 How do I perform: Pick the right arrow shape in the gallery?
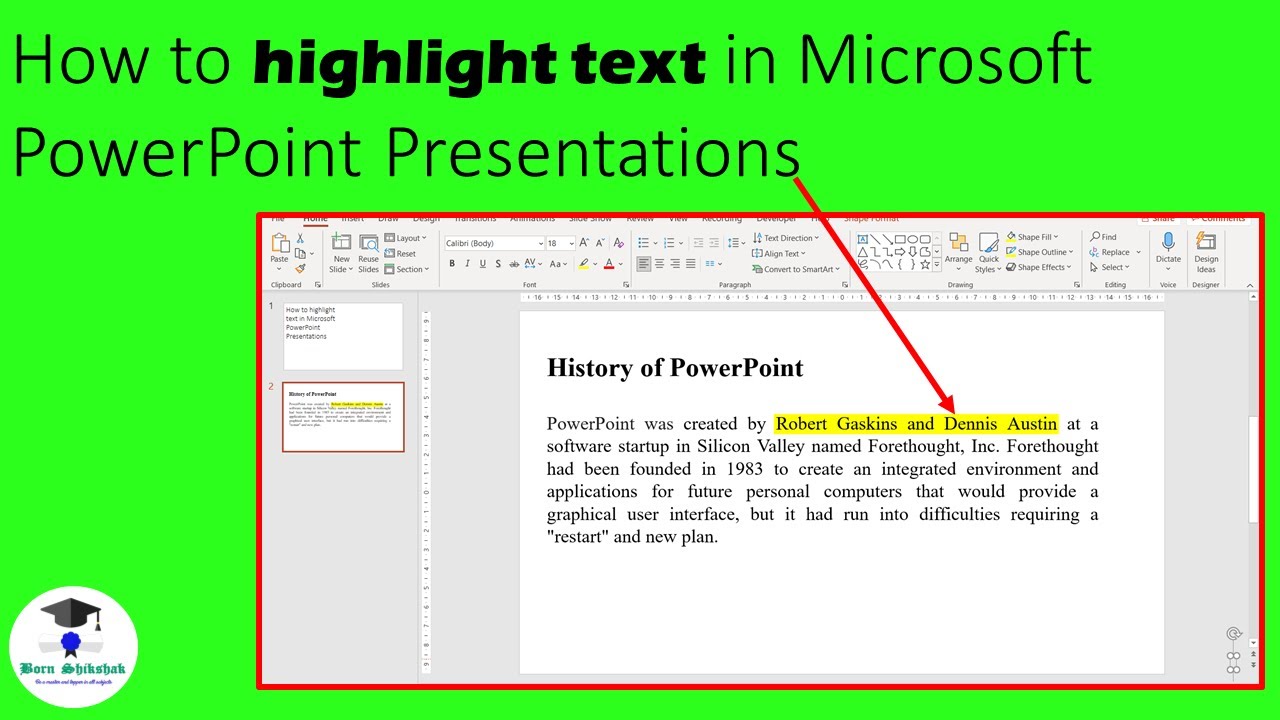click(900, 252)
